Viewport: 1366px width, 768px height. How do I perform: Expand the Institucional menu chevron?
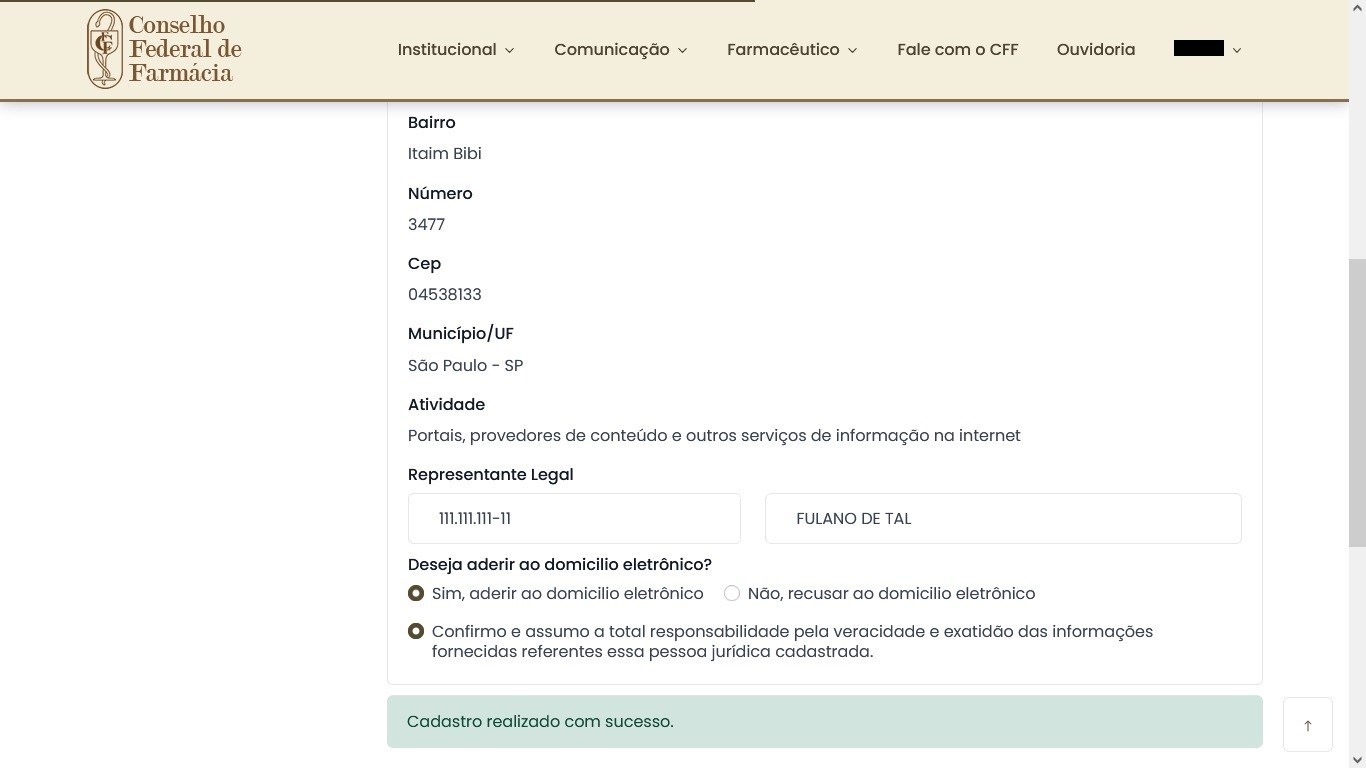click(x=509, y=50)
